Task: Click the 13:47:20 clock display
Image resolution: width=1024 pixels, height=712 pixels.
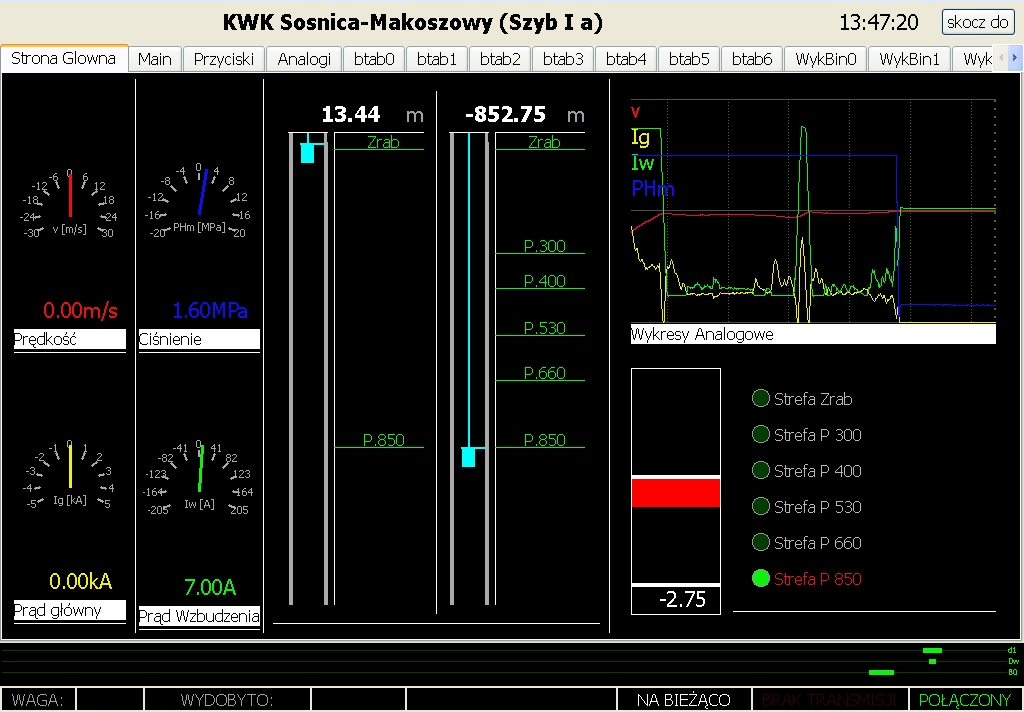Action: [878, 22]
